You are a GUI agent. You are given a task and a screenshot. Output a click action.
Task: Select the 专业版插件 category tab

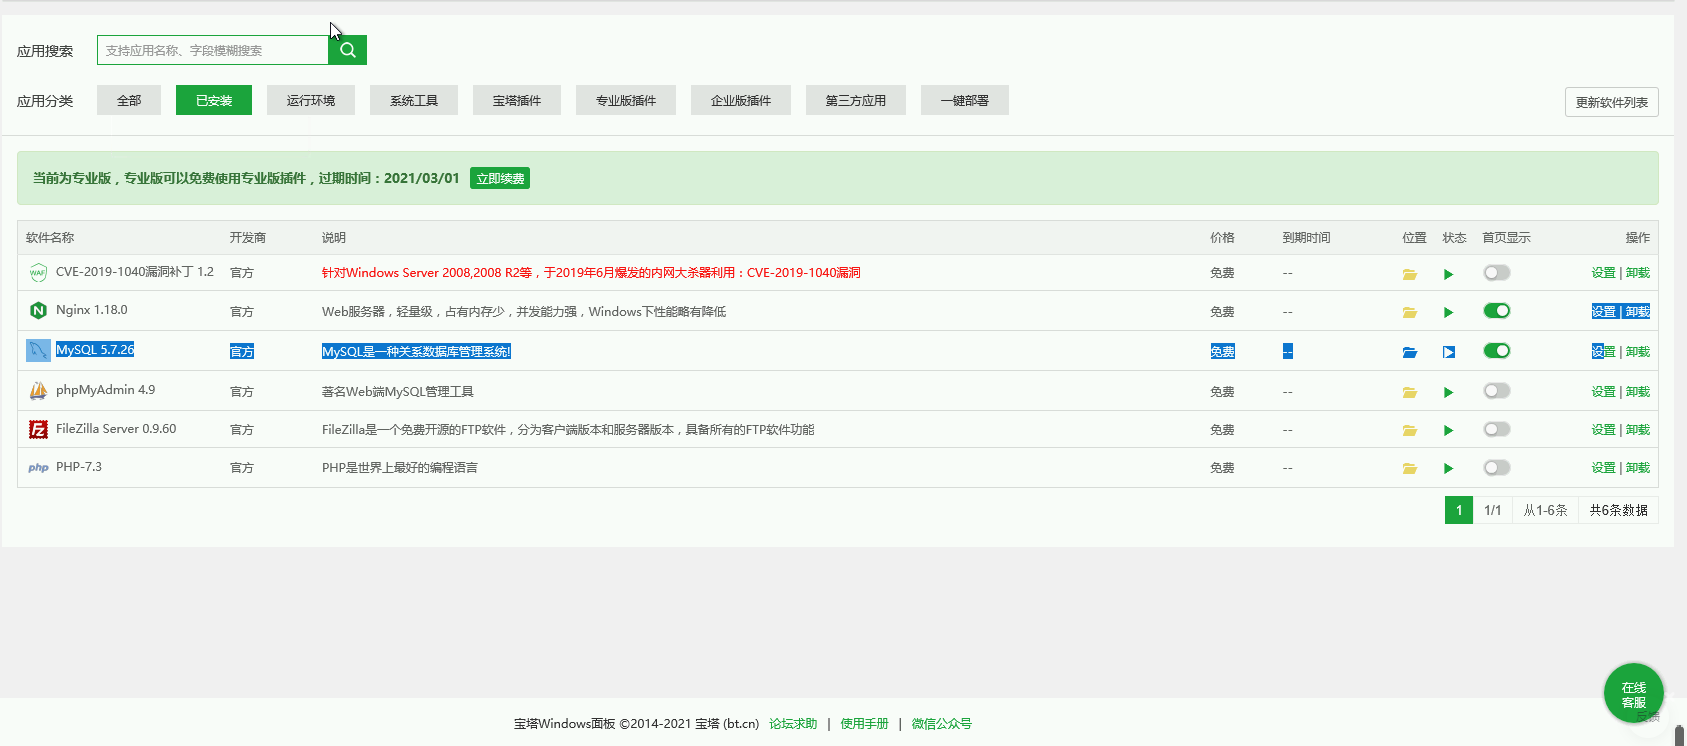[626, 100]
